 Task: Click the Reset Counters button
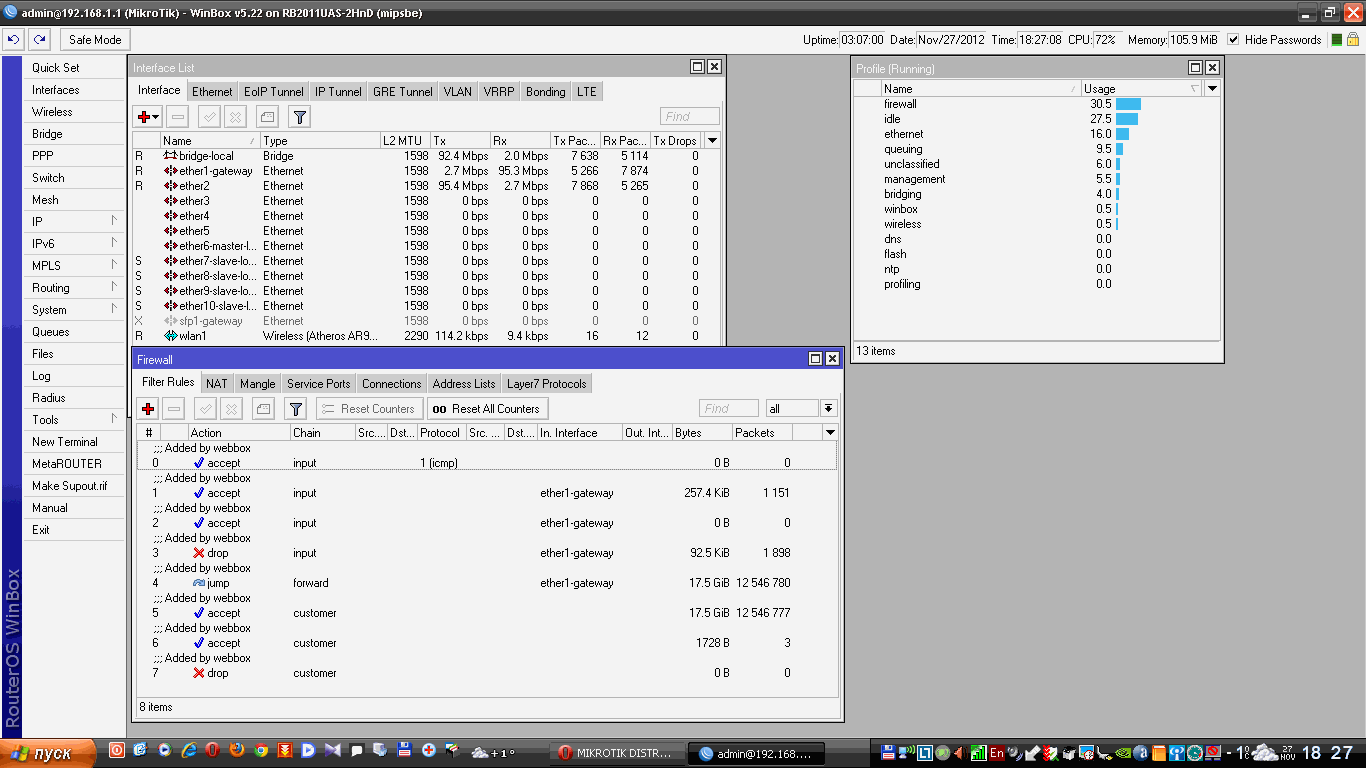click(x=370, y=409)
